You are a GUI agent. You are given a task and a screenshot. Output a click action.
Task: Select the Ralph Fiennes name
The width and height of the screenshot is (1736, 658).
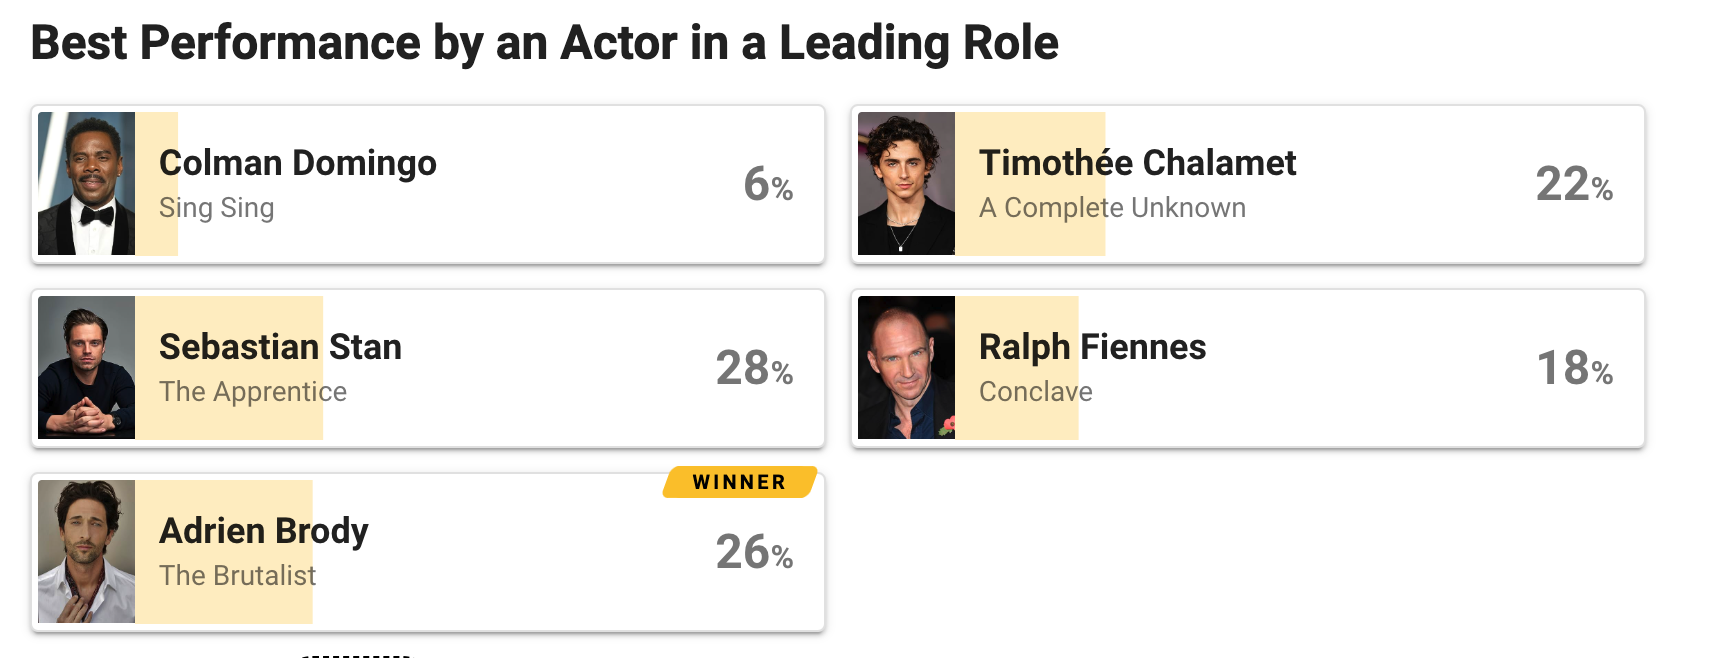pyautogui.click(x=1092, y=347)
